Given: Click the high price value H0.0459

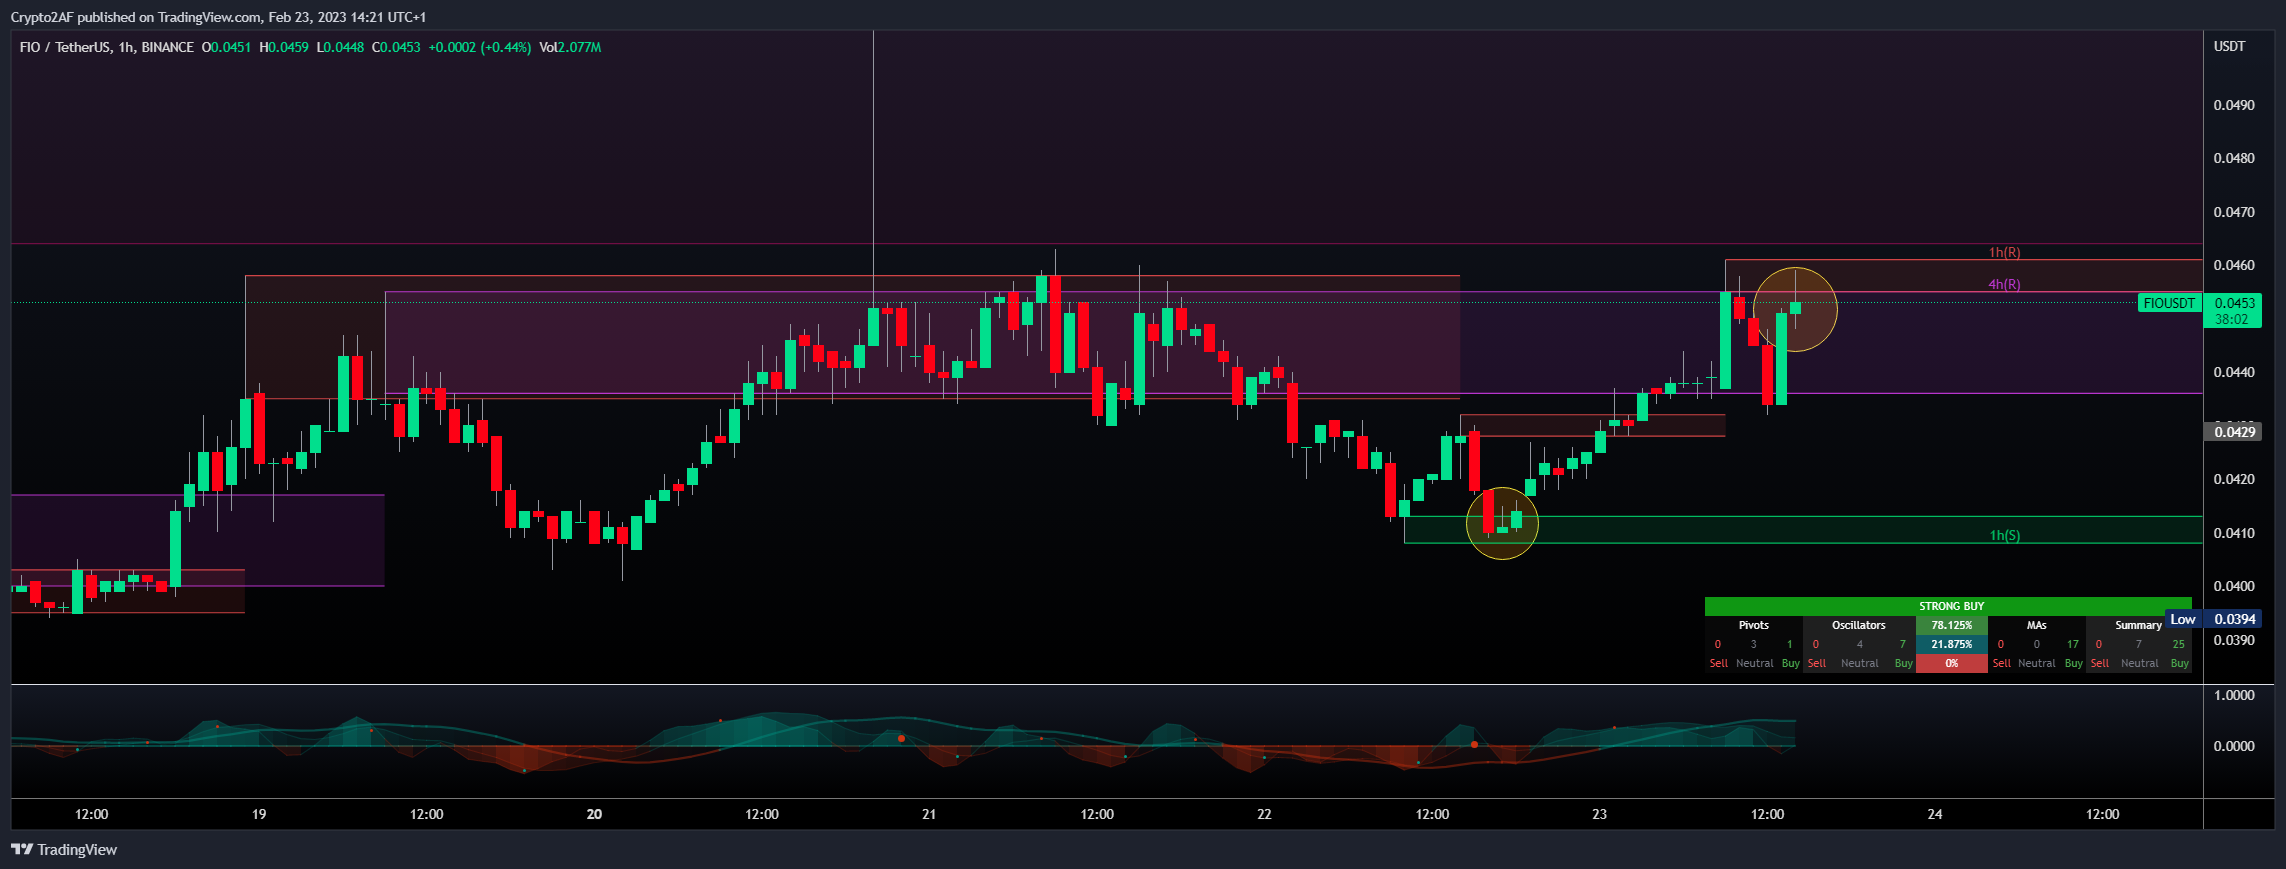Looking at the screenshot, I should [284, 47].
